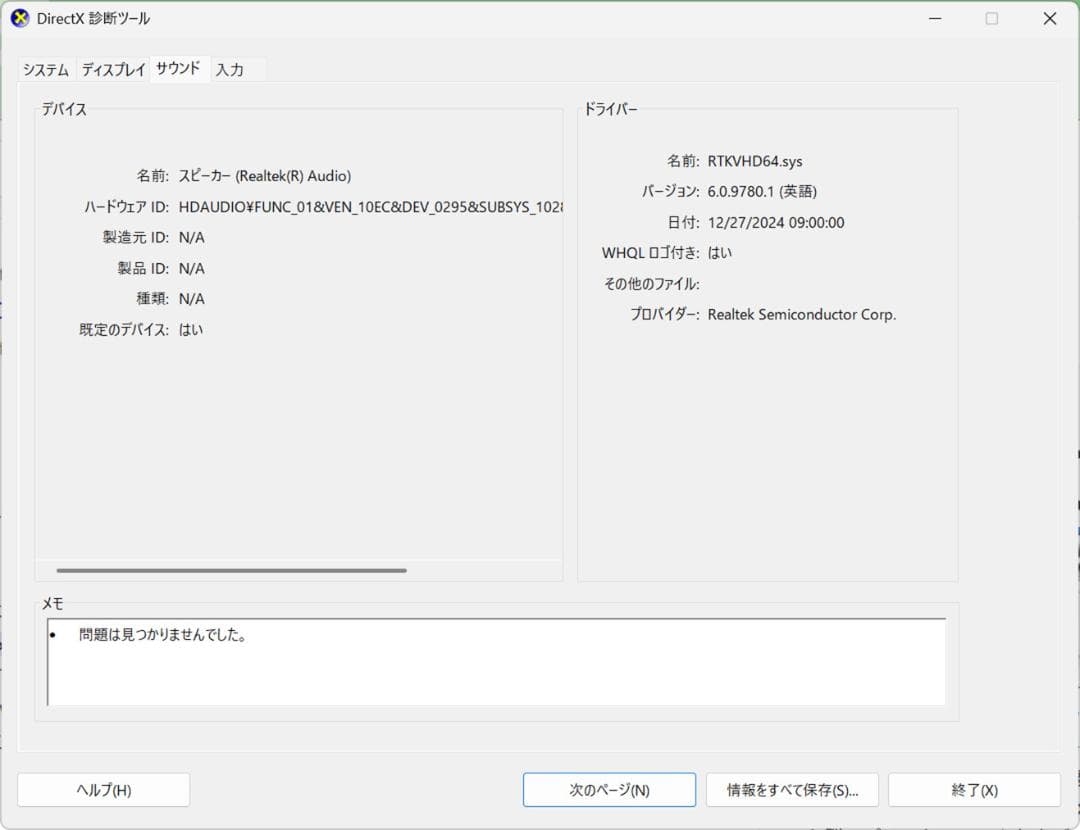Click the 次のページ(N) button

[609, 789]
